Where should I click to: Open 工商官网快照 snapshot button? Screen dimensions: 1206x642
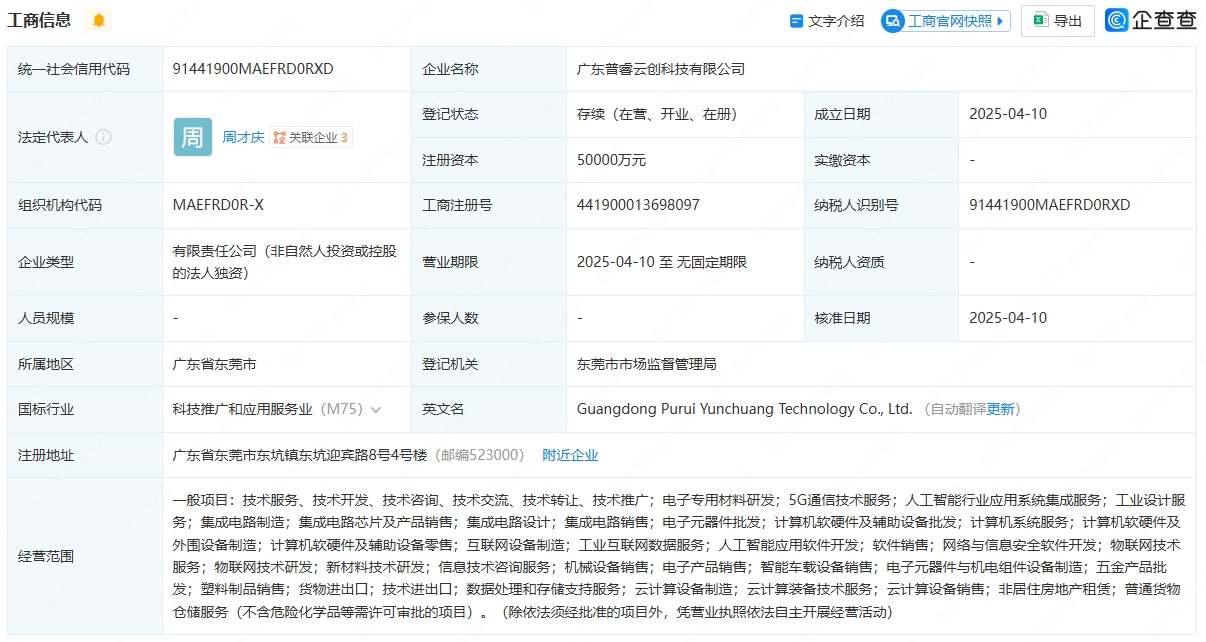pos(945,21)
